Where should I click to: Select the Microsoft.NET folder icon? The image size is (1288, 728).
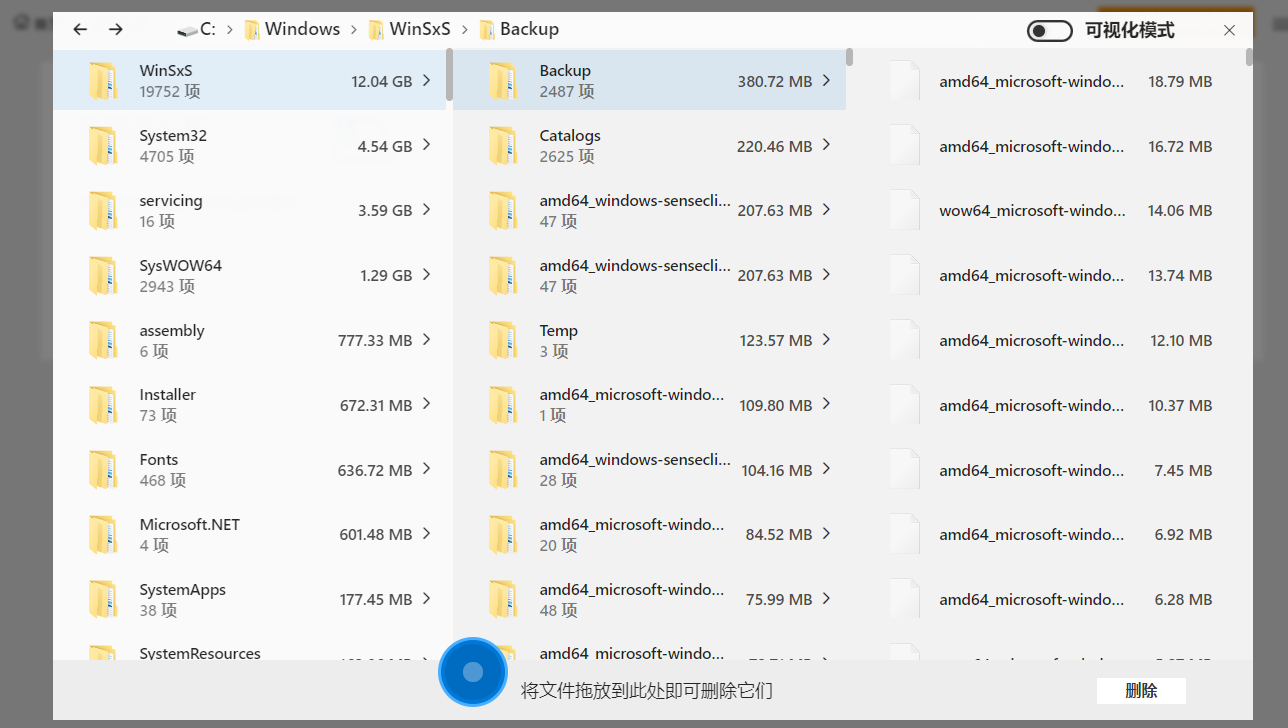[x=103, y=535]
